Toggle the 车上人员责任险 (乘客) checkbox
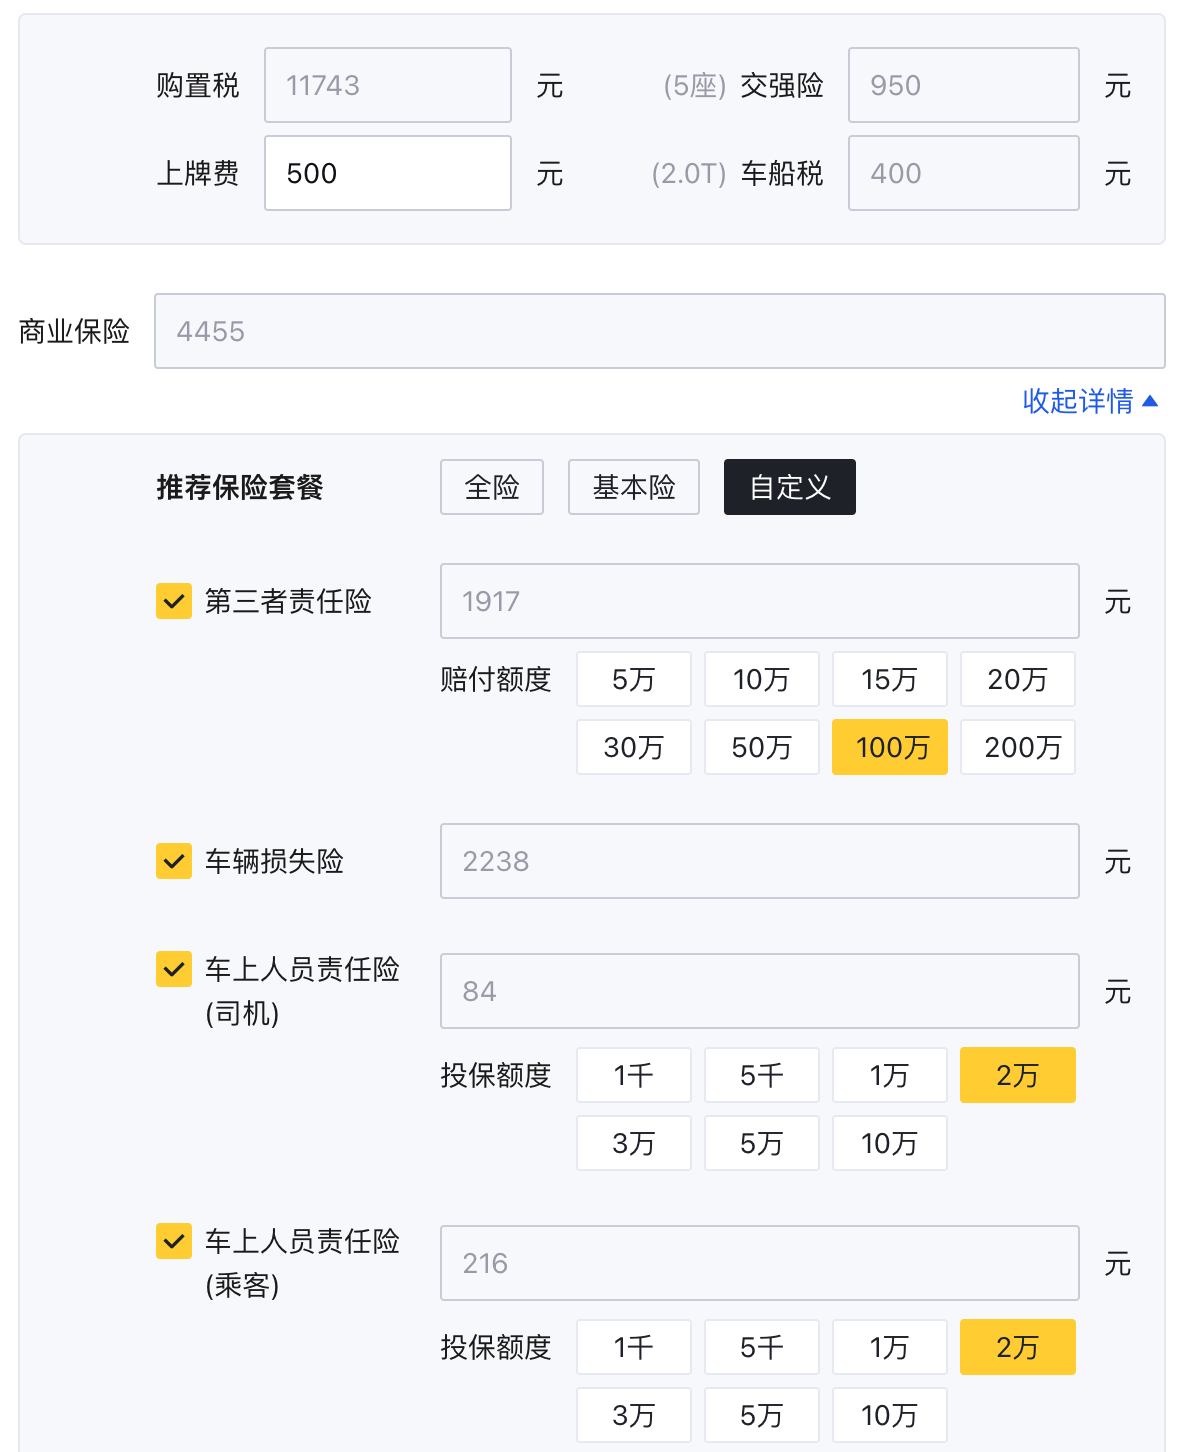The image size is (1186, 1452). tap(174, 1241)
